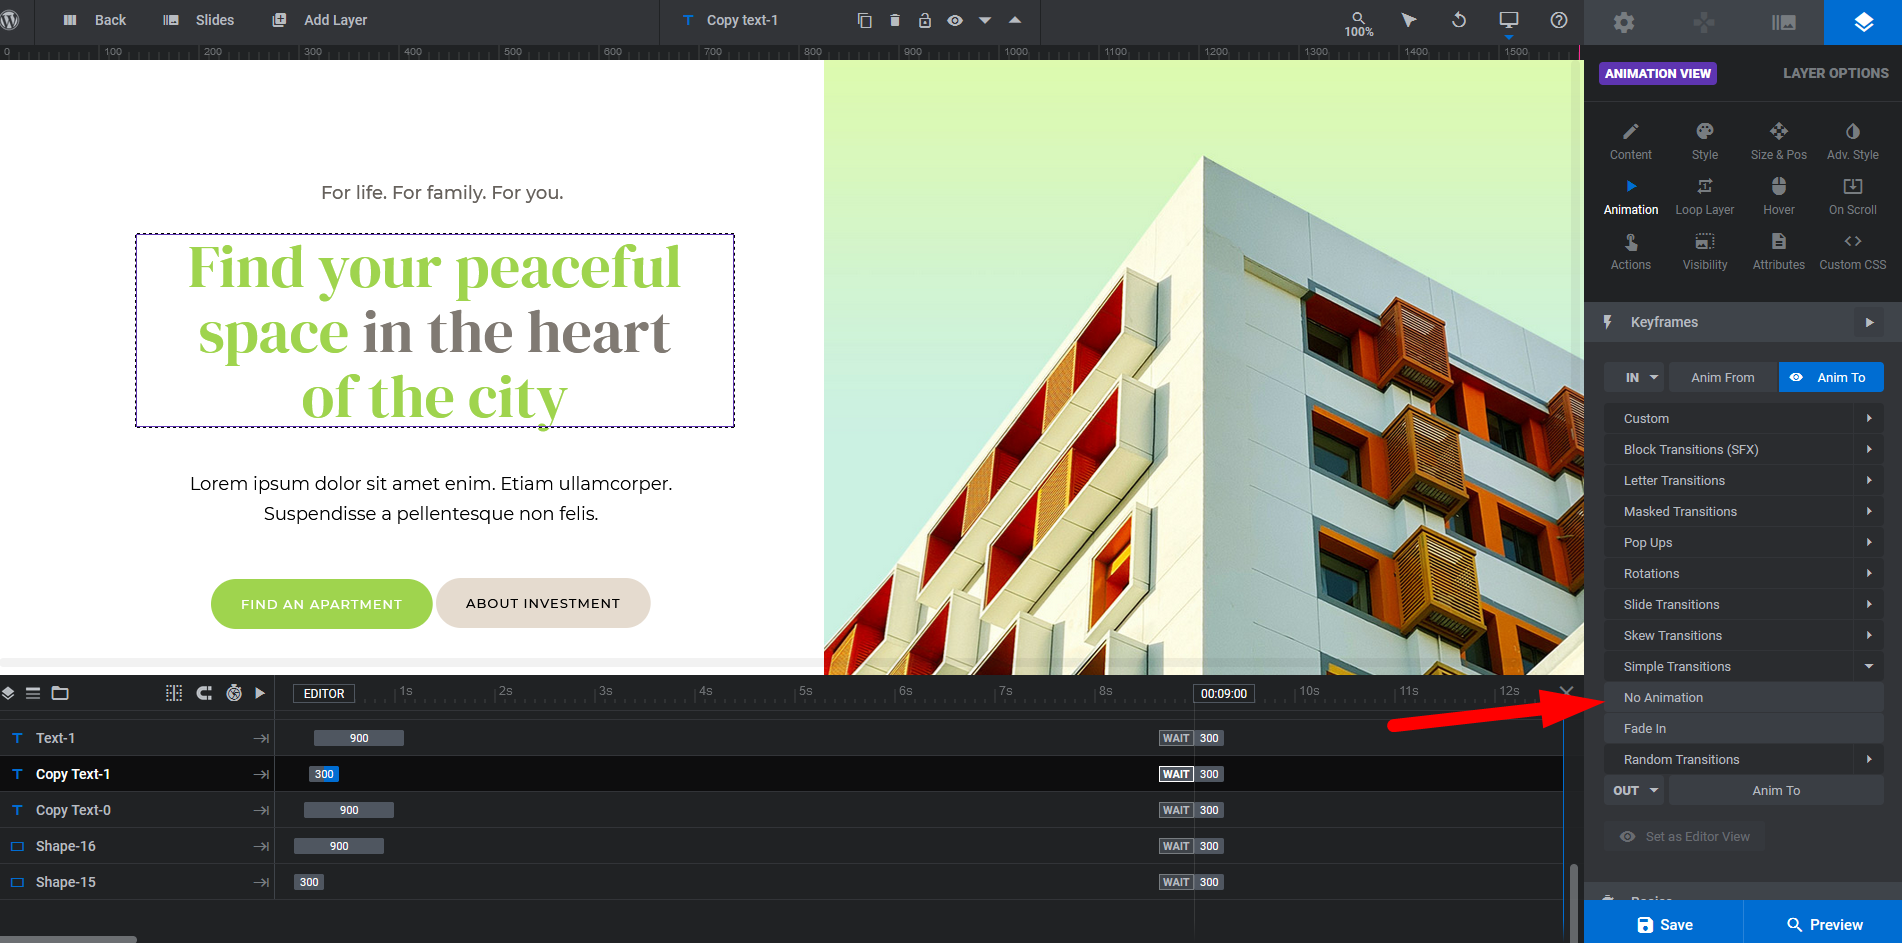This screenshot has height=943, width=1902.
Task: Toggle timeline magnet snapping icon
Action: point(204,693)
